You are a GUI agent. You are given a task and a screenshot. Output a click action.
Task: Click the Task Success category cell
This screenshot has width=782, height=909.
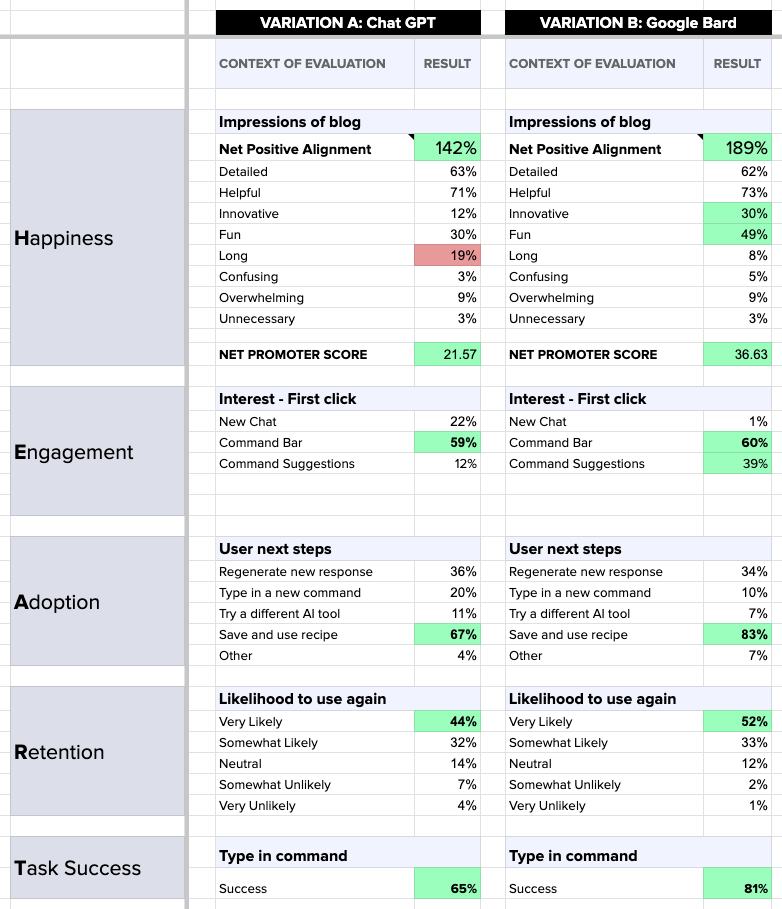click(x=98, y=868)
